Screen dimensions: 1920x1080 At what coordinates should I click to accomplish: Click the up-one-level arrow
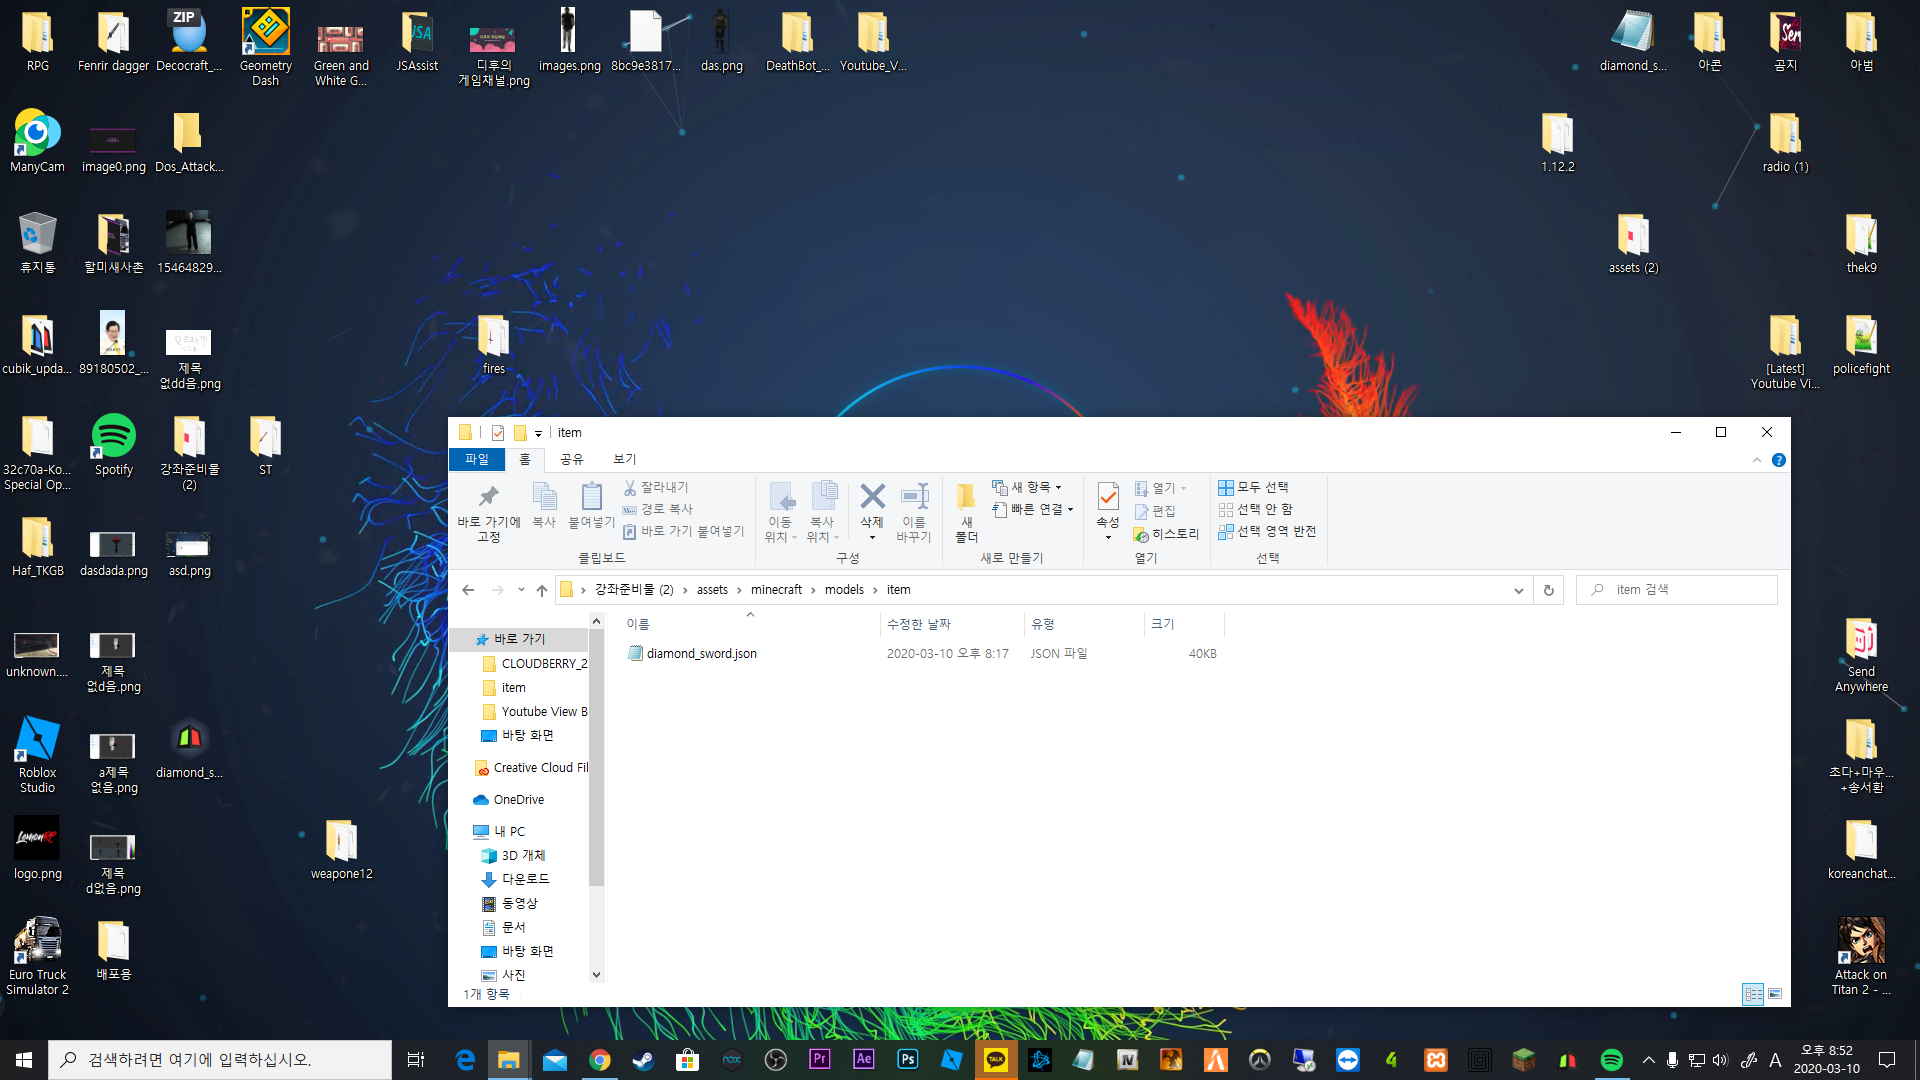(x=542, y=590)
